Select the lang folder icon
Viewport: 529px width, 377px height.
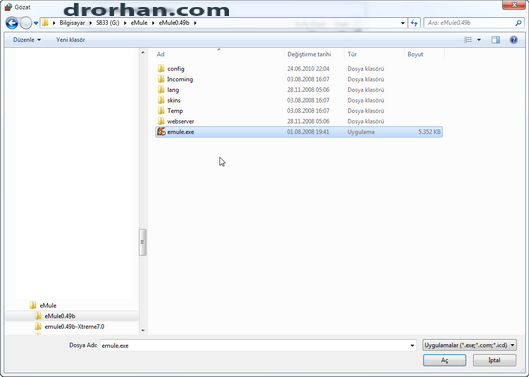pos(161,89)
